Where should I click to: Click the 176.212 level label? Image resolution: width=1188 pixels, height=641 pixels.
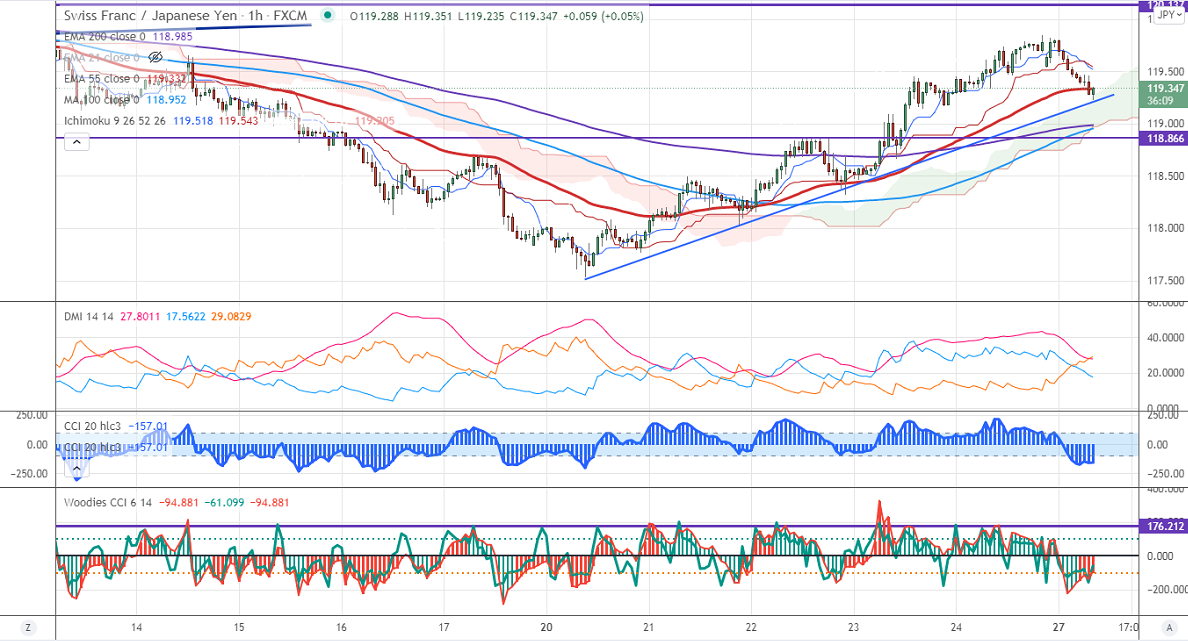1165,526
